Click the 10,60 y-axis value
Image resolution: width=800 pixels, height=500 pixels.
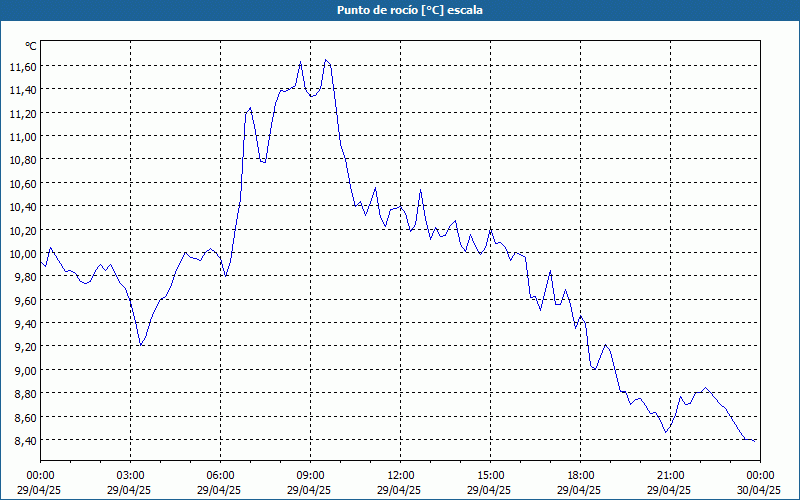23,184
